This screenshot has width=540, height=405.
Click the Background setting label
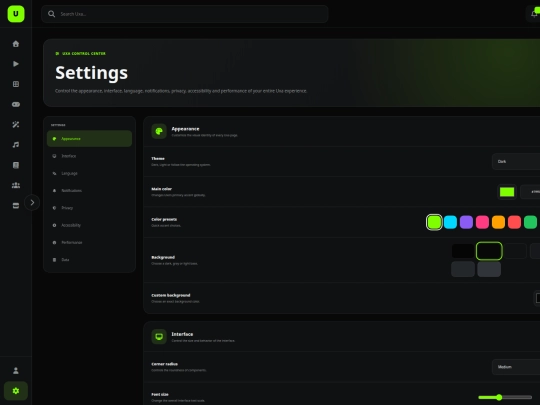coord(163,257)
